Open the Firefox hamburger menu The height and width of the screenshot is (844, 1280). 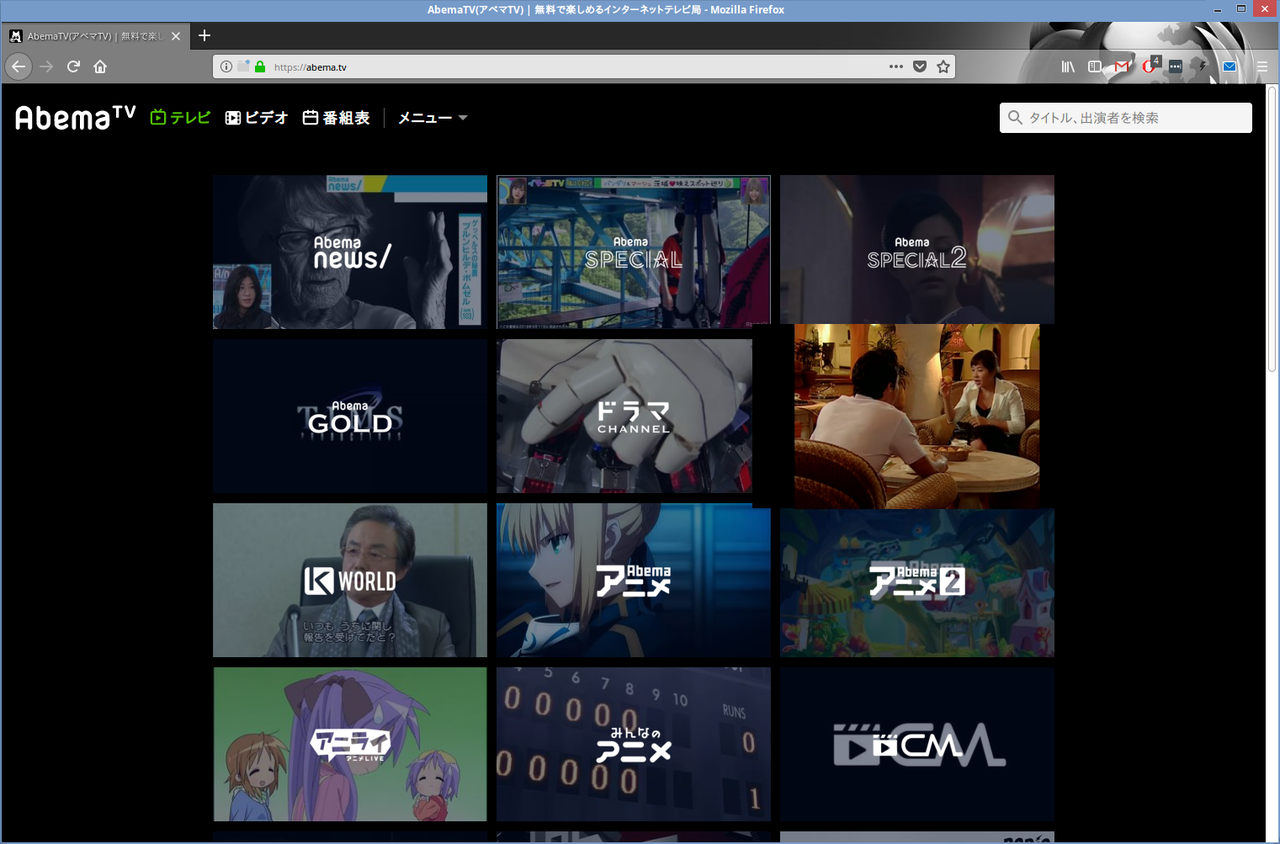[1260, 67]
